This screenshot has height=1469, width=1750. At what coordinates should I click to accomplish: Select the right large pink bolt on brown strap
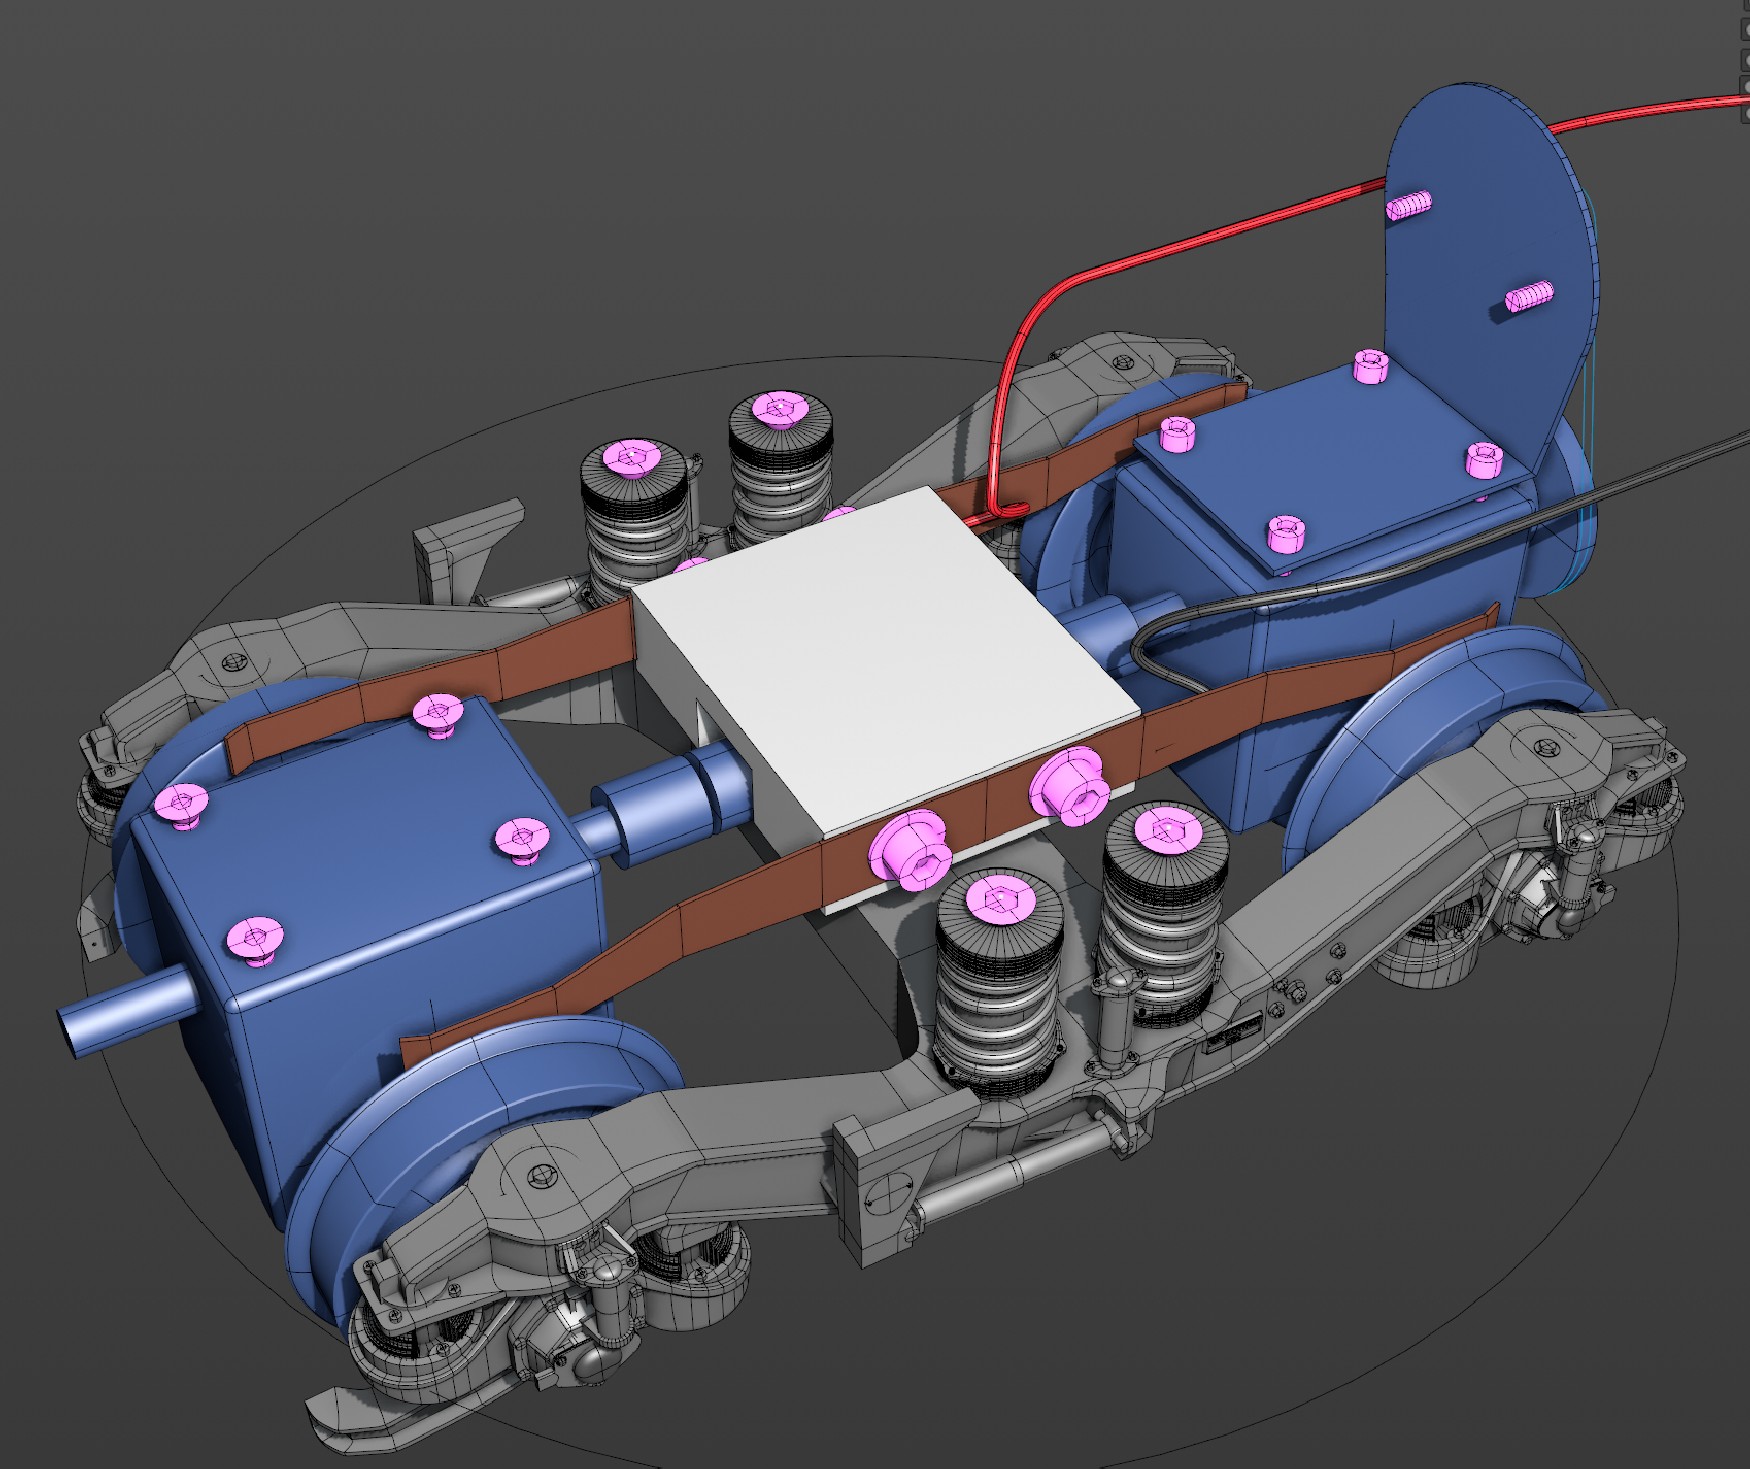[1072, 786]
